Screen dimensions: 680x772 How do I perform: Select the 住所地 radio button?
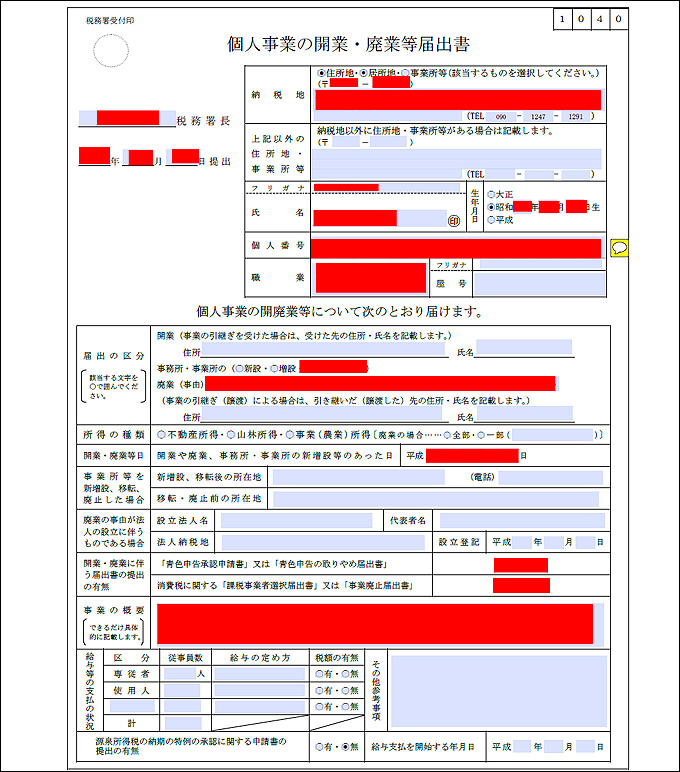click(321, 73)
